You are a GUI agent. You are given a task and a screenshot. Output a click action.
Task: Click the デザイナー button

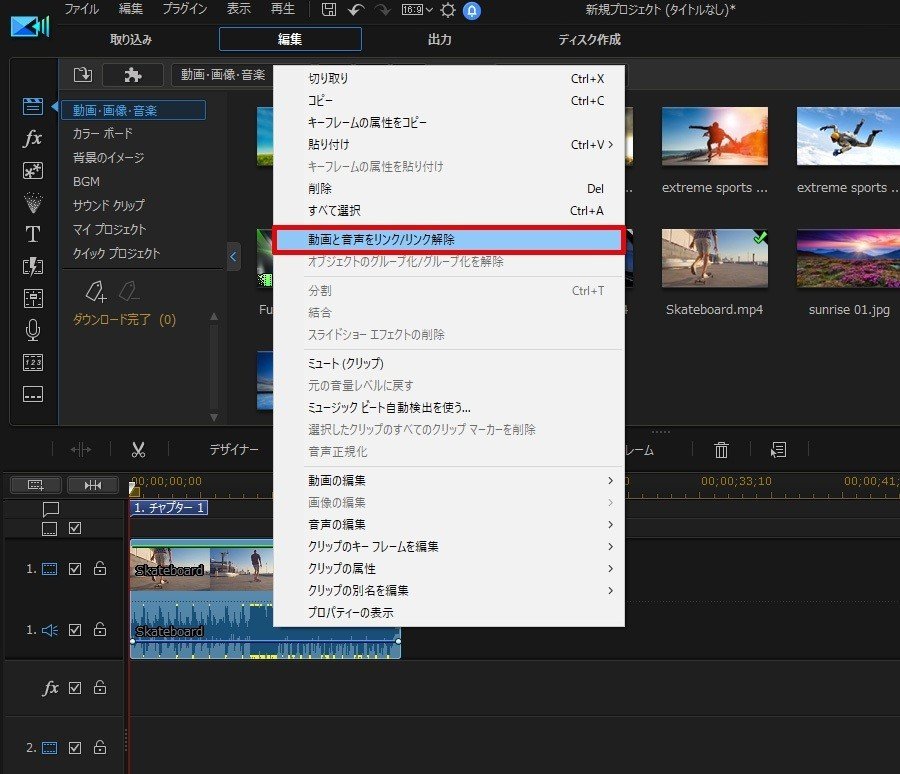coord(235,449)
